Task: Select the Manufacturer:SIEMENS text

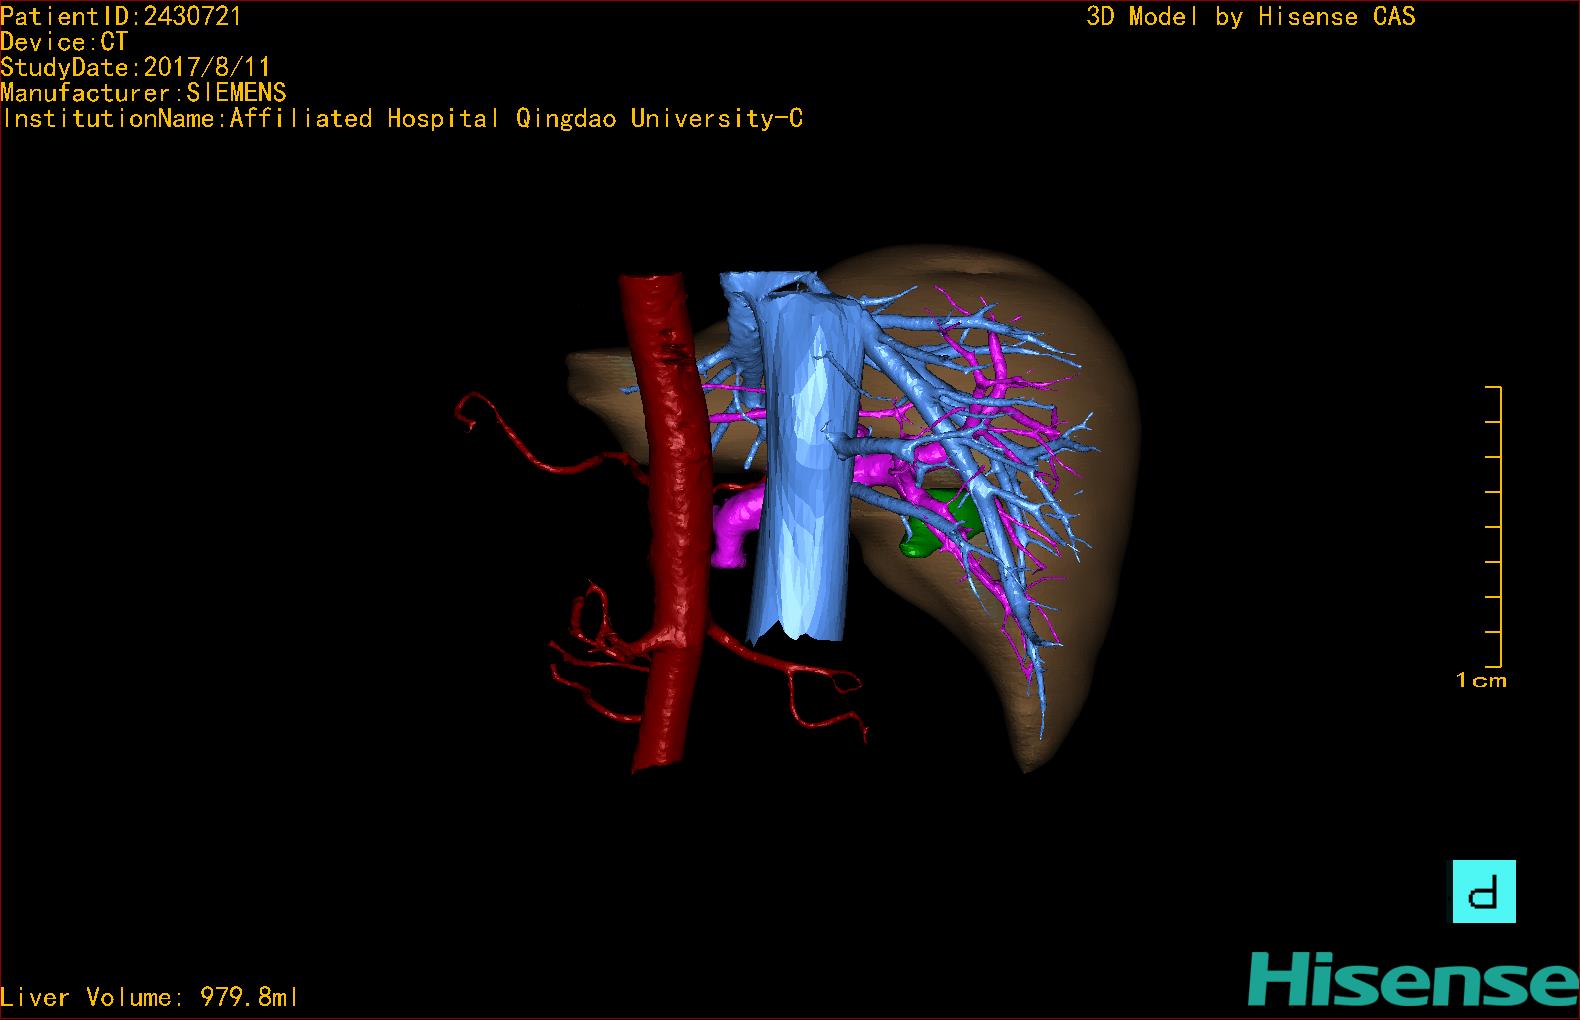Action: point(143,93)
